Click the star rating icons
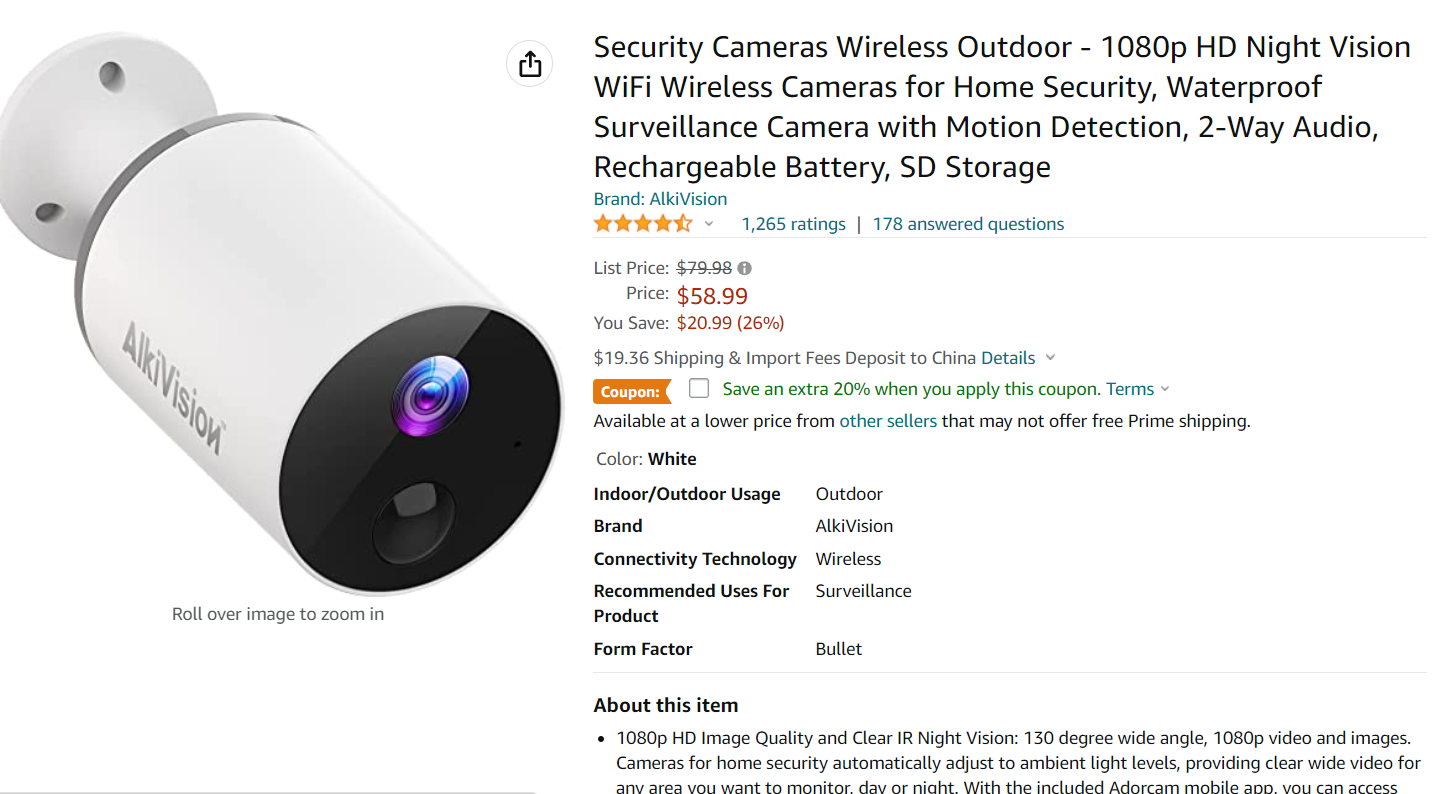1436x794 pixels. coord(643,224)
